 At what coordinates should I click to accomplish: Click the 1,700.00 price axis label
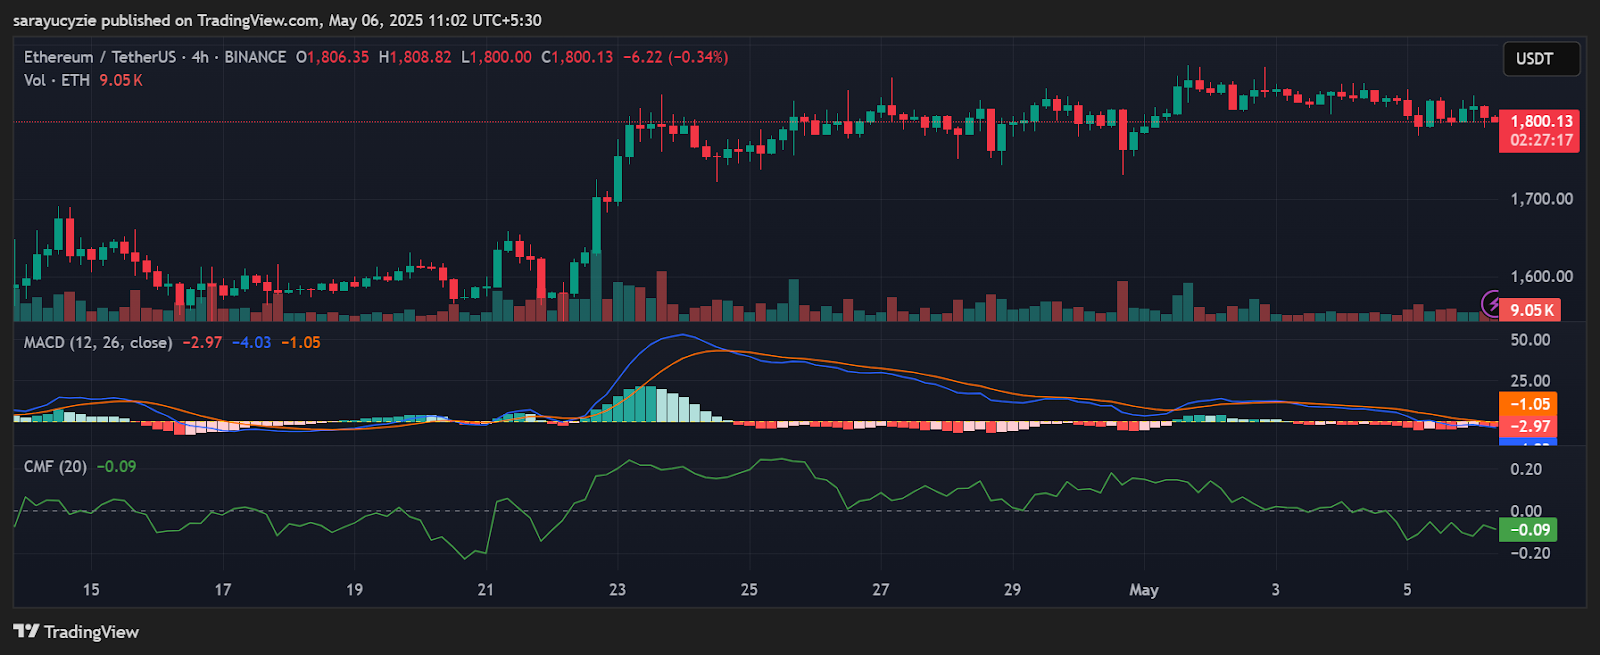tap(1541, 199)
